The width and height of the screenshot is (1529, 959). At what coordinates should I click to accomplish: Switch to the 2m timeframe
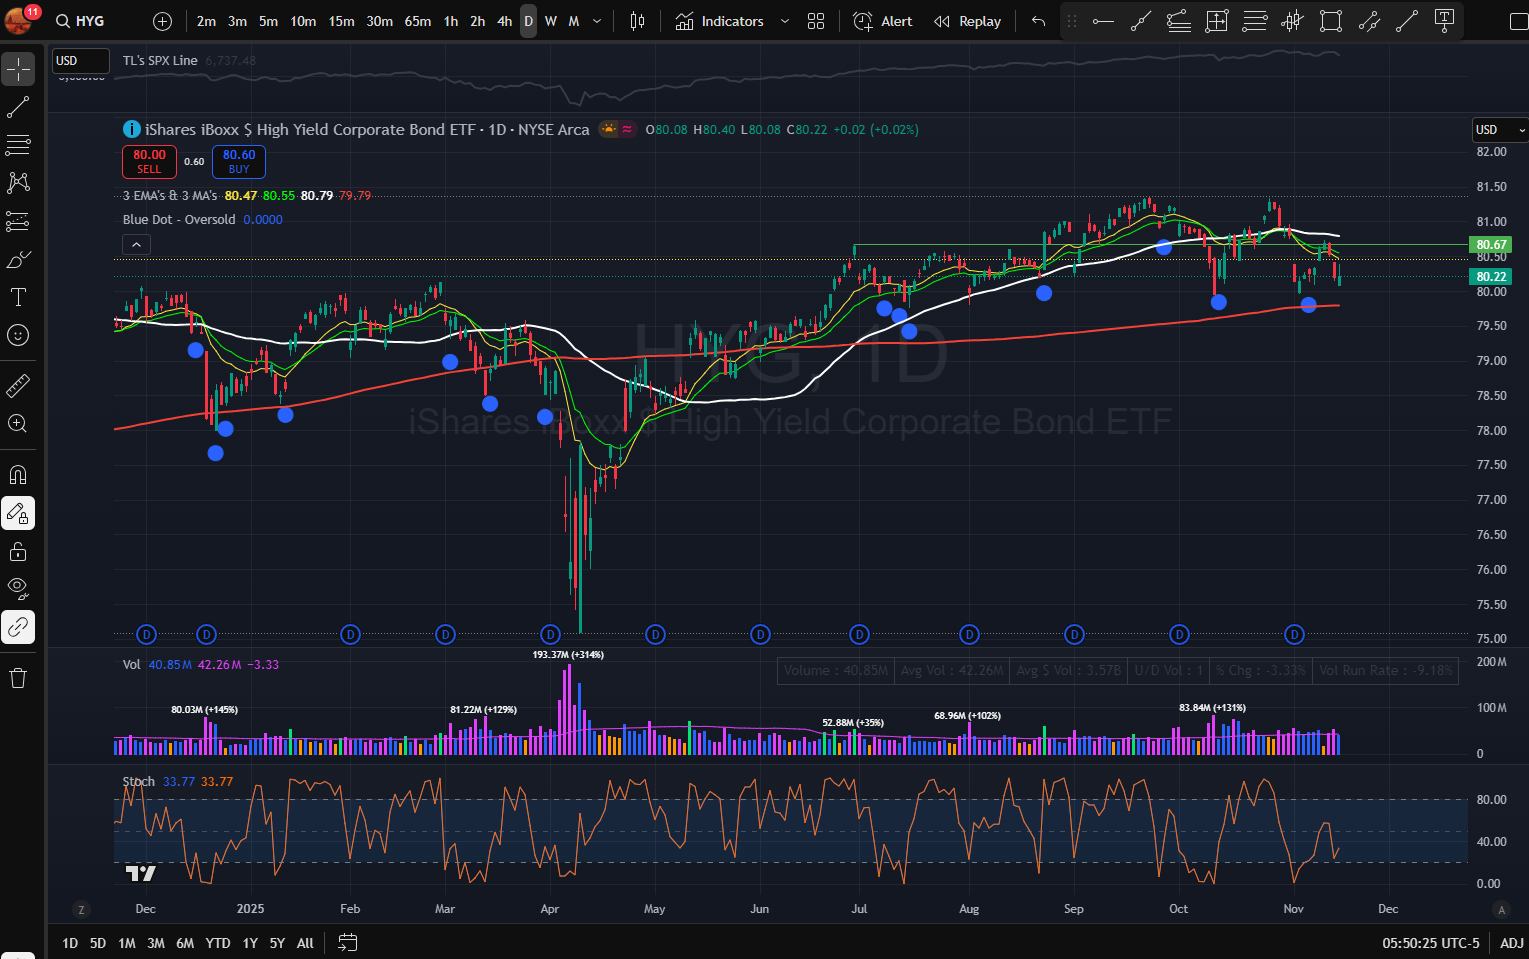click(x=206, y=21)
